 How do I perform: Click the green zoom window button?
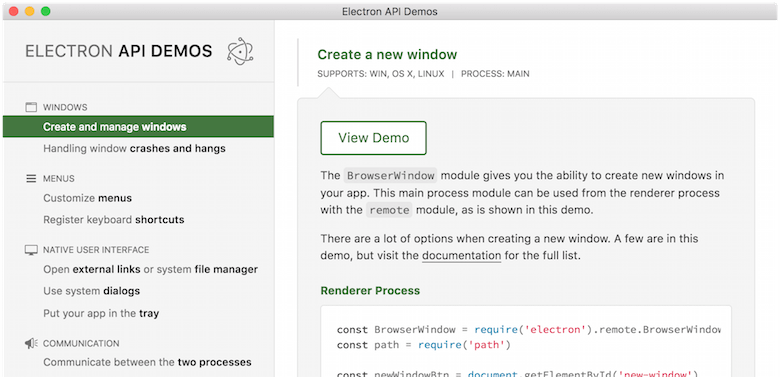(x=46, y=11)
